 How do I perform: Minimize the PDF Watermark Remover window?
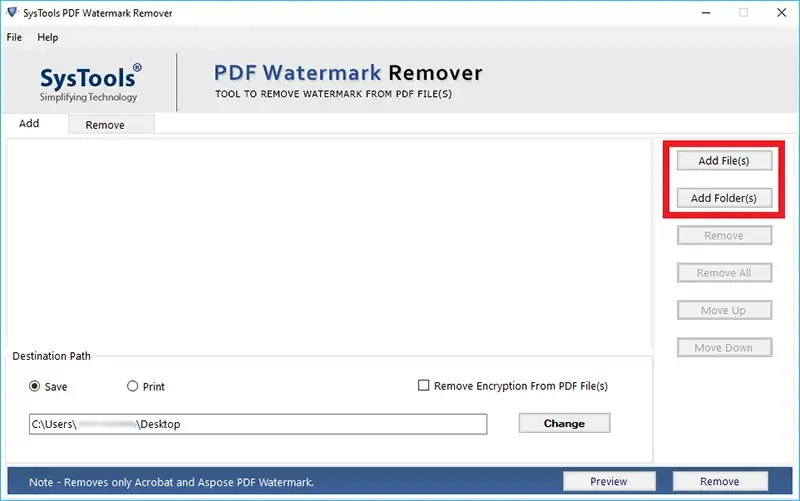[706, 13]
